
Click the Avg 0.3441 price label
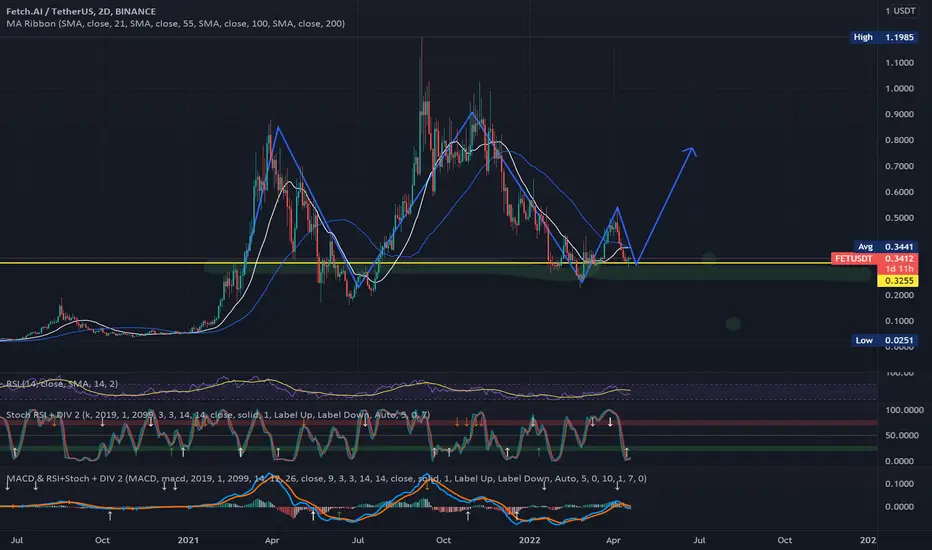pyautogui.click(x=885, y=246)
